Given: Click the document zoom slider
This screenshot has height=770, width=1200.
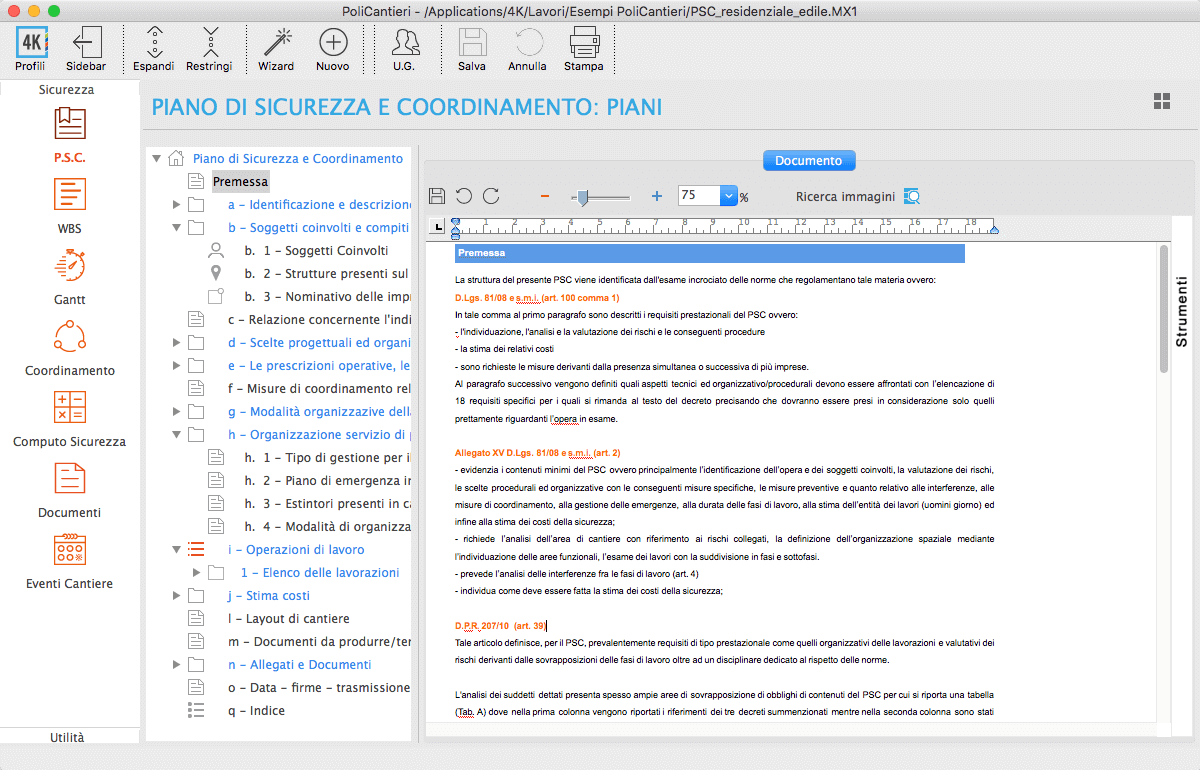Looking at the screenshot, I should pyautogui.click(x=600, y=197).
